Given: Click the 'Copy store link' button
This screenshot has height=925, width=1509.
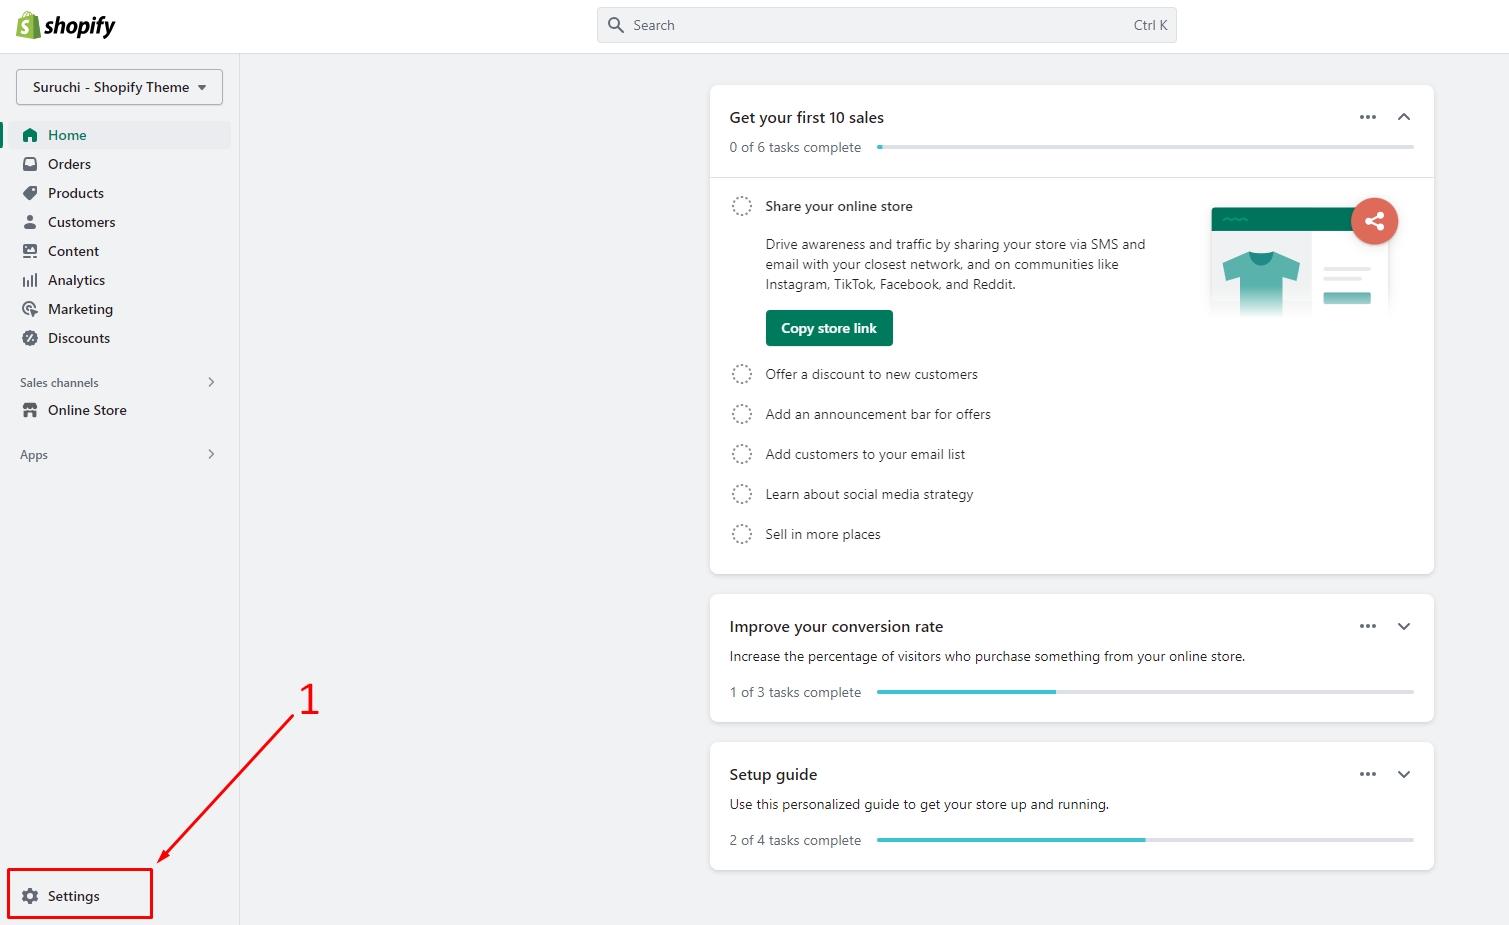Looking at the screenshot, I should pyautogui.click(x=829, y=328).
